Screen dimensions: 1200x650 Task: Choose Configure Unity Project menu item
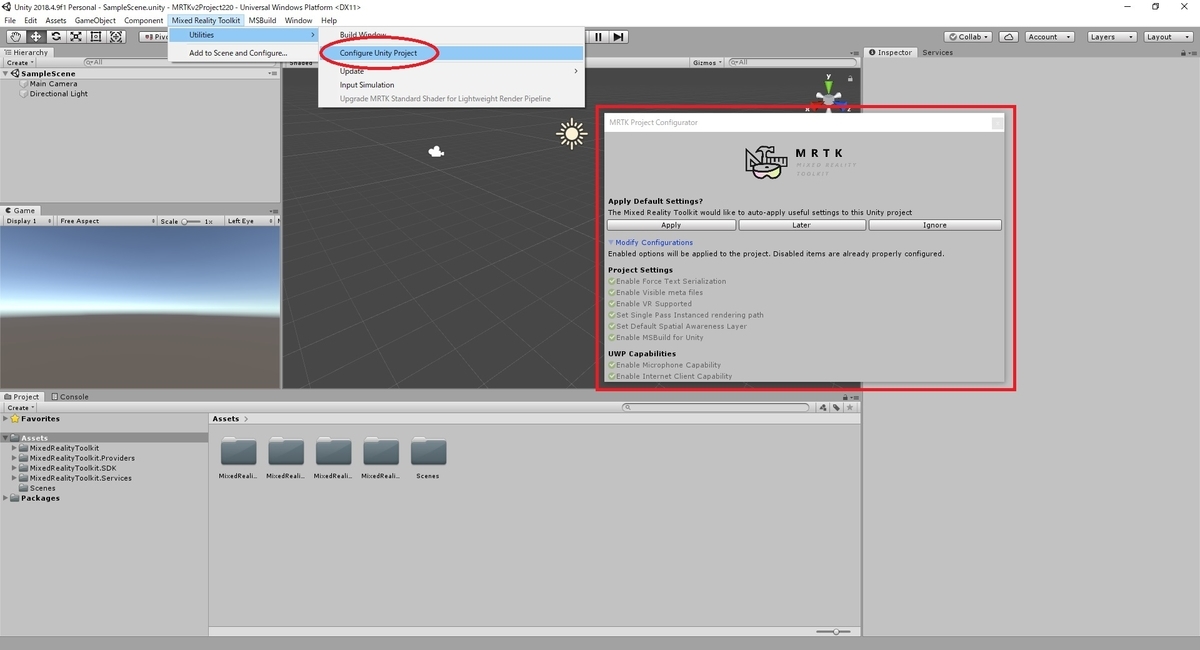coord(450,52)
